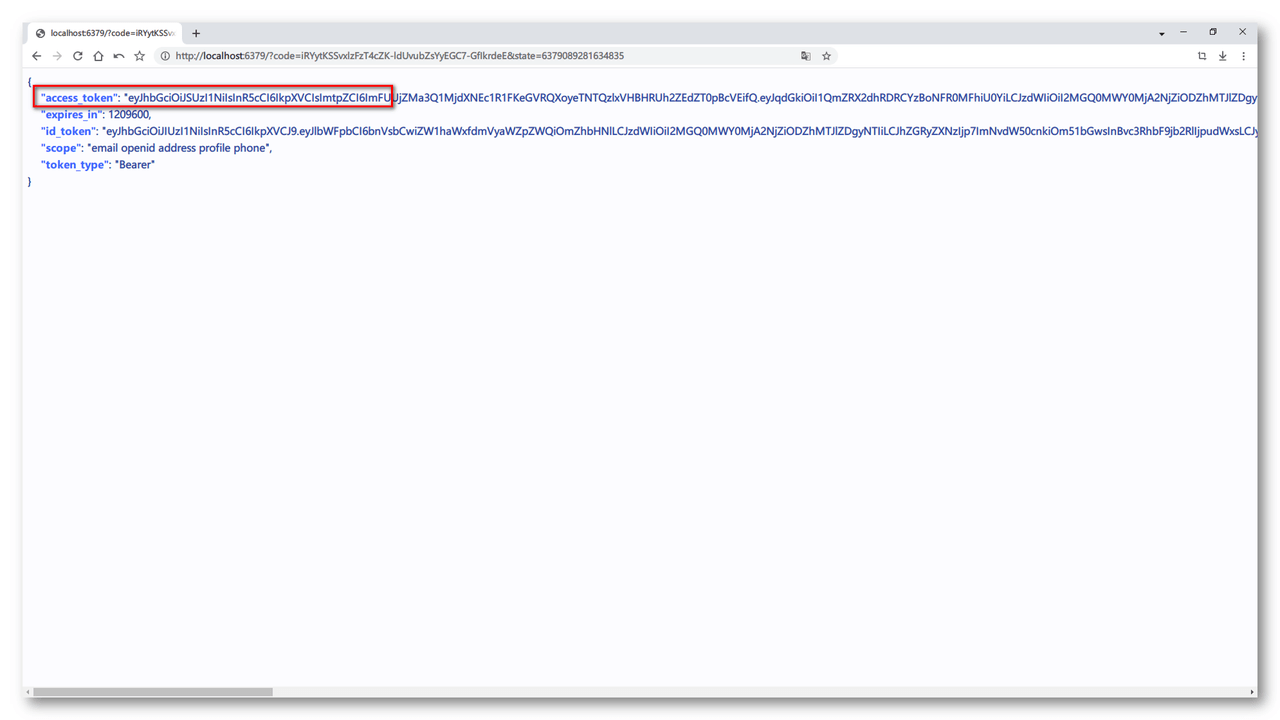Image resolution: width=1280 pixels, height=720 pixels.
Task: Click the horizontal scrollbar thumb
Action: pos(152,692)
